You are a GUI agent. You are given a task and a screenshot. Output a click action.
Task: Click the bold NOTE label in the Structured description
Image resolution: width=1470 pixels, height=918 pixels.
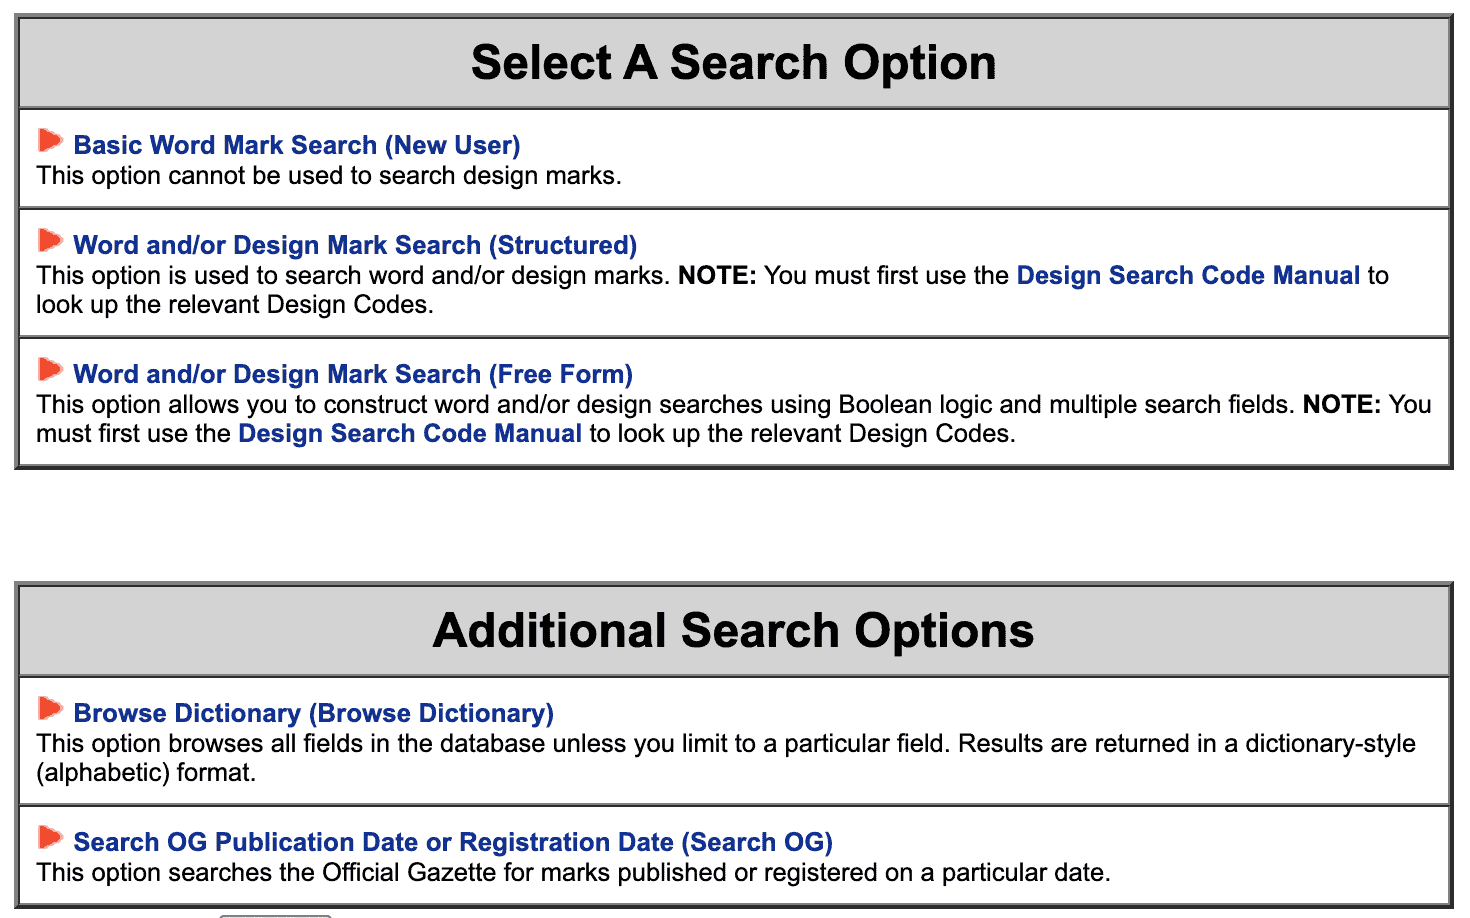click(717, 275)
